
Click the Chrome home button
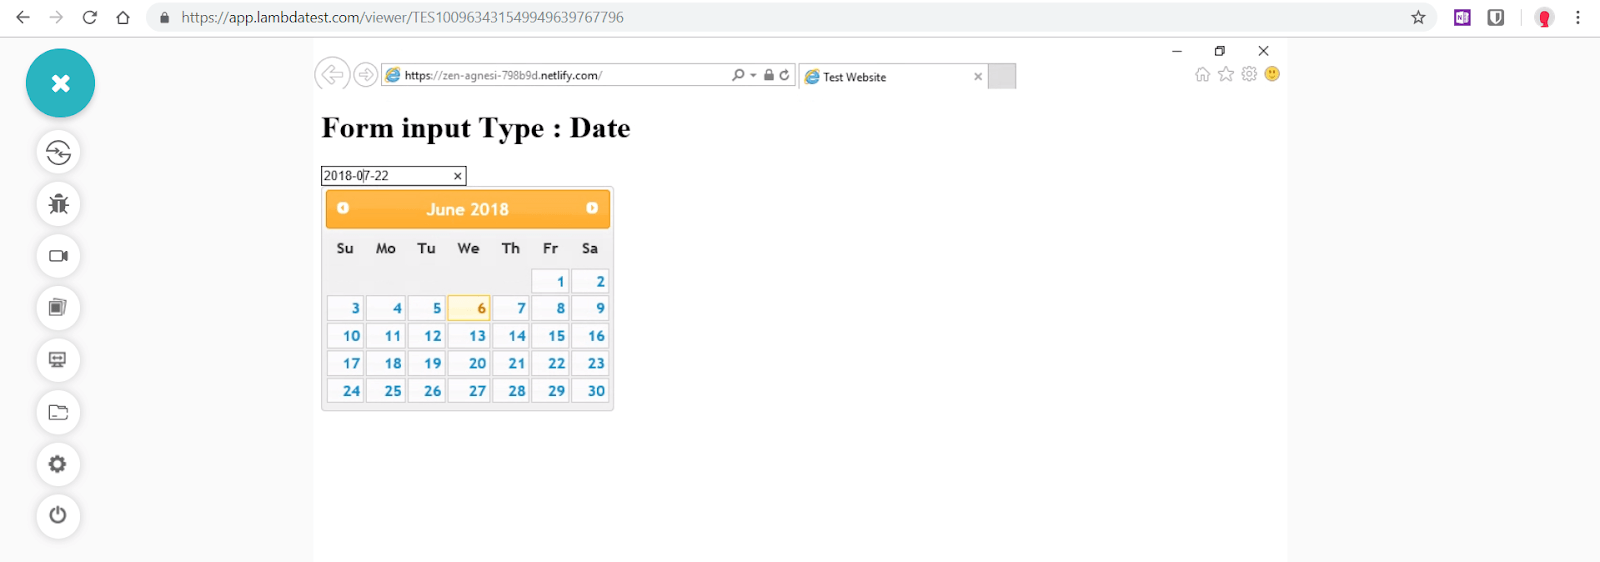pos(123,17)
